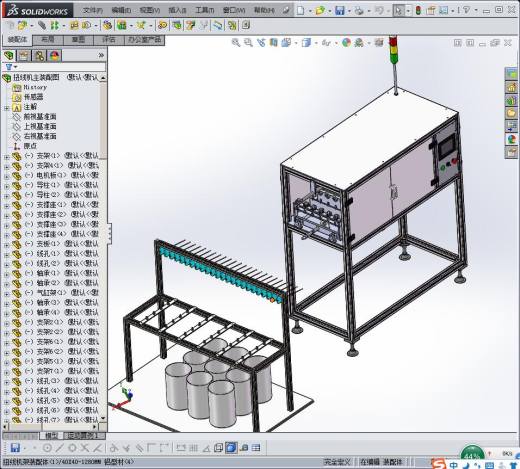Open the 工具(T) menu
520x469 pixels.
pos(205,10)
